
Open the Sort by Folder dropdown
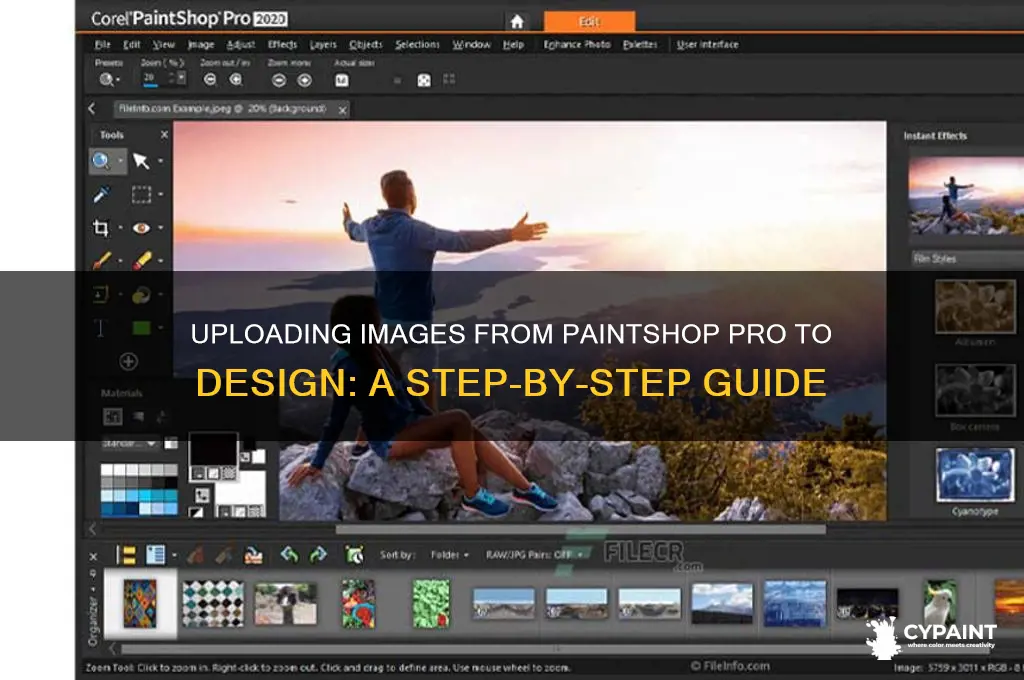(x=449, y=555)
